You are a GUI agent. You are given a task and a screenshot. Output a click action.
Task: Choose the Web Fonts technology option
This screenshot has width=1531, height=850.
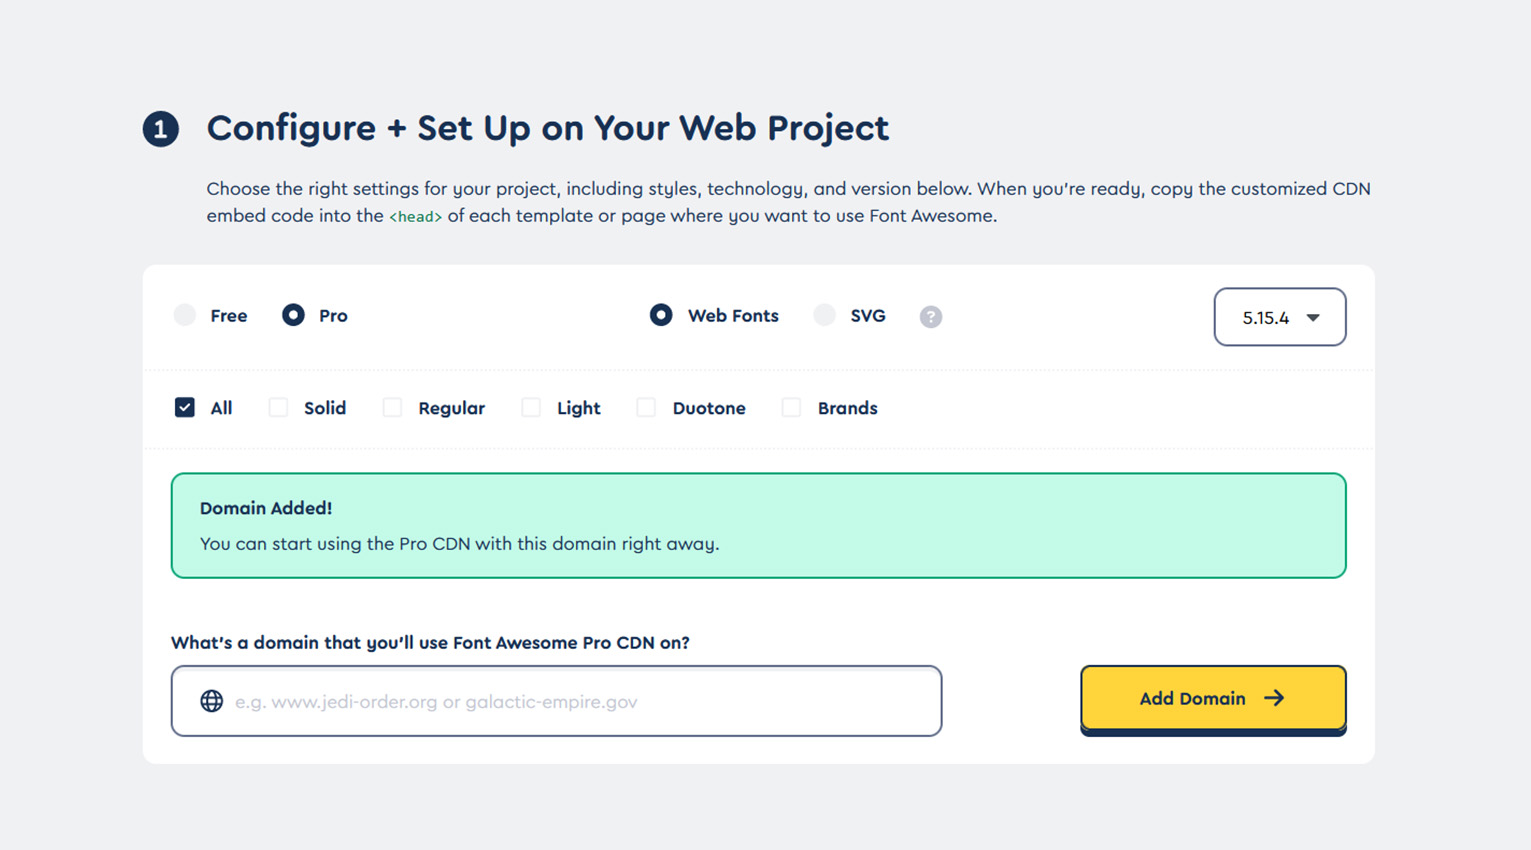click(661, 315)
